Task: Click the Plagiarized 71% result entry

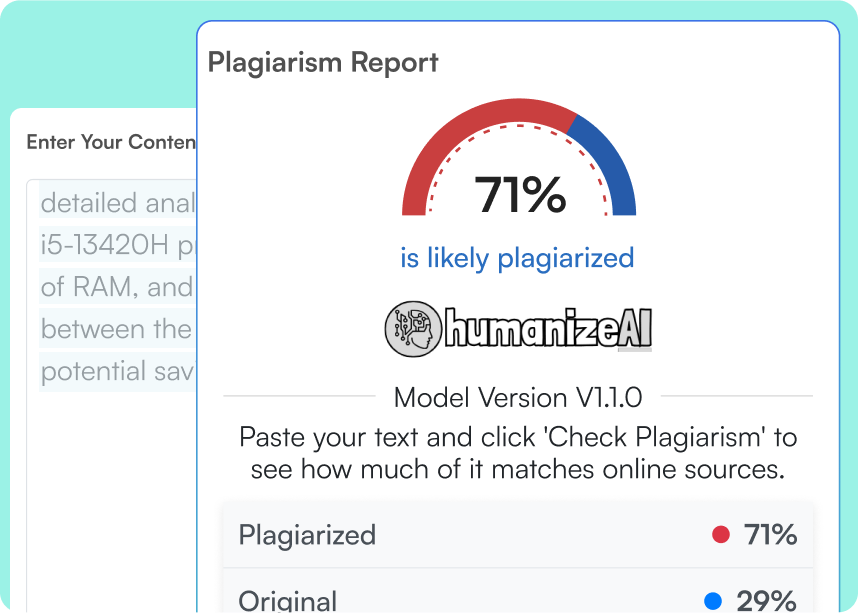Action: tap(516, 536)
